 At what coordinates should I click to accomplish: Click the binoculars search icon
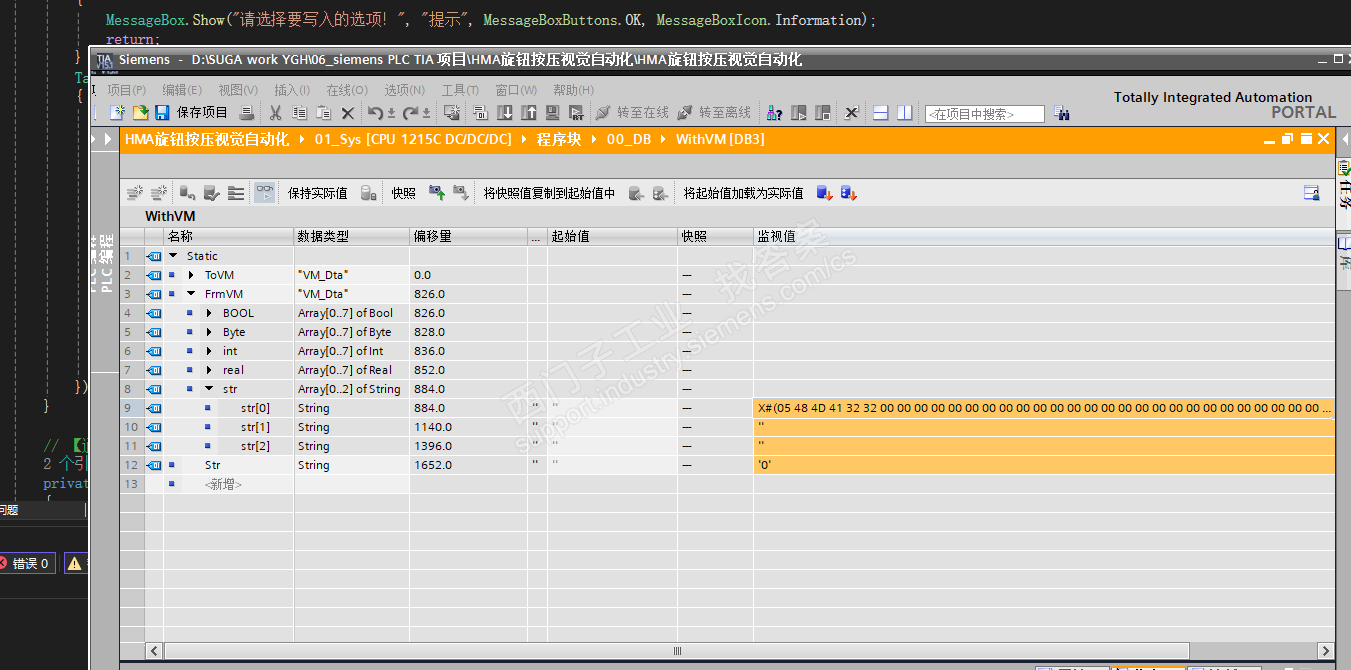1062,113
